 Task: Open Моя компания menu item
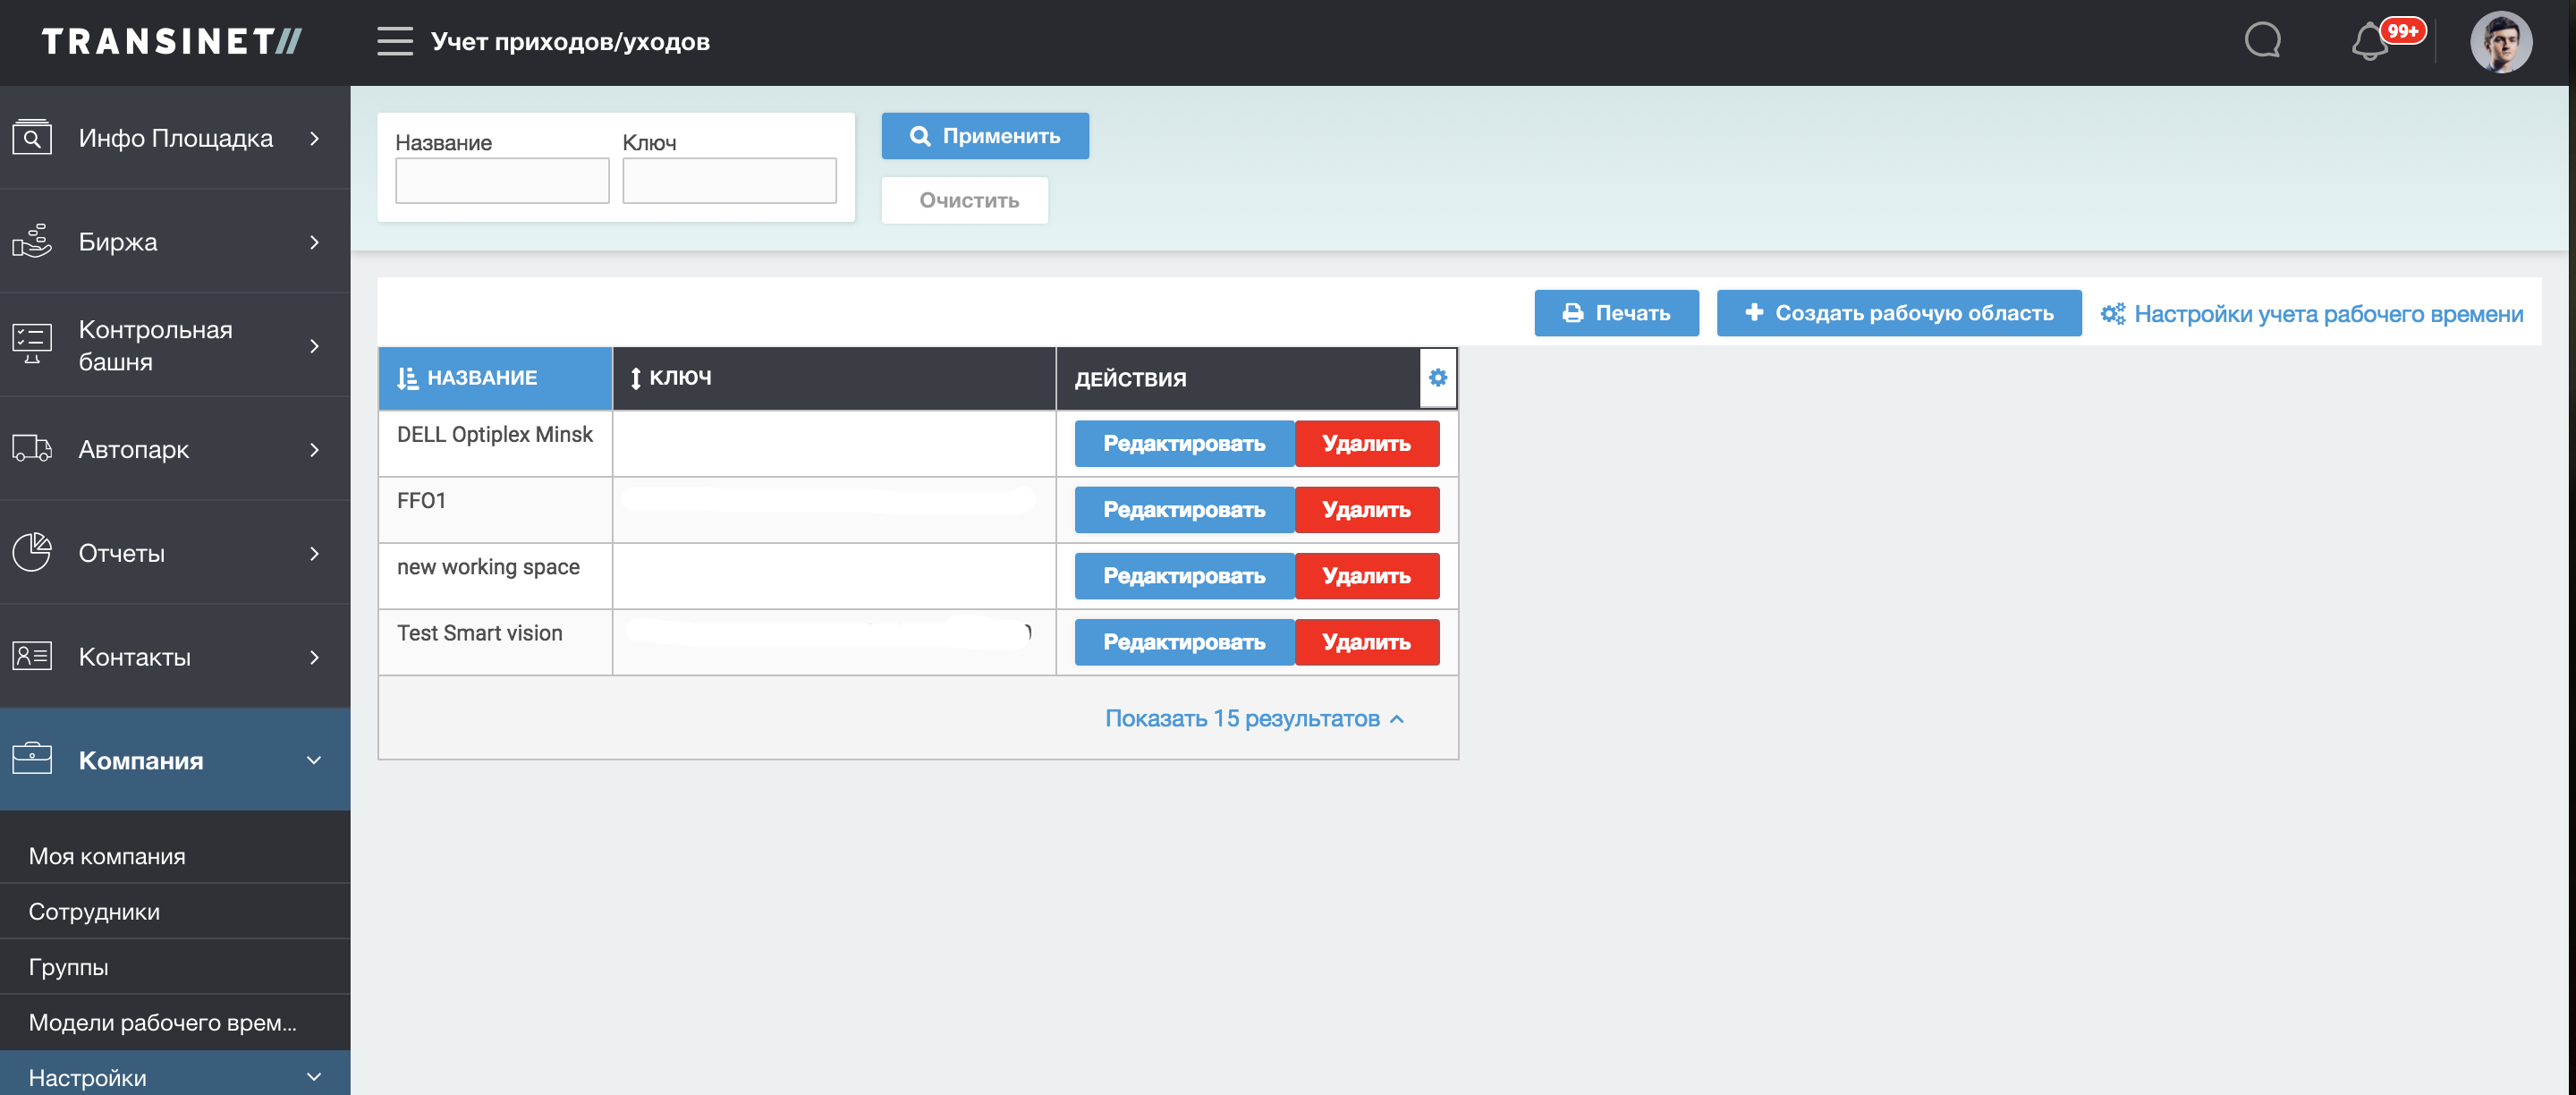point(107,856)
